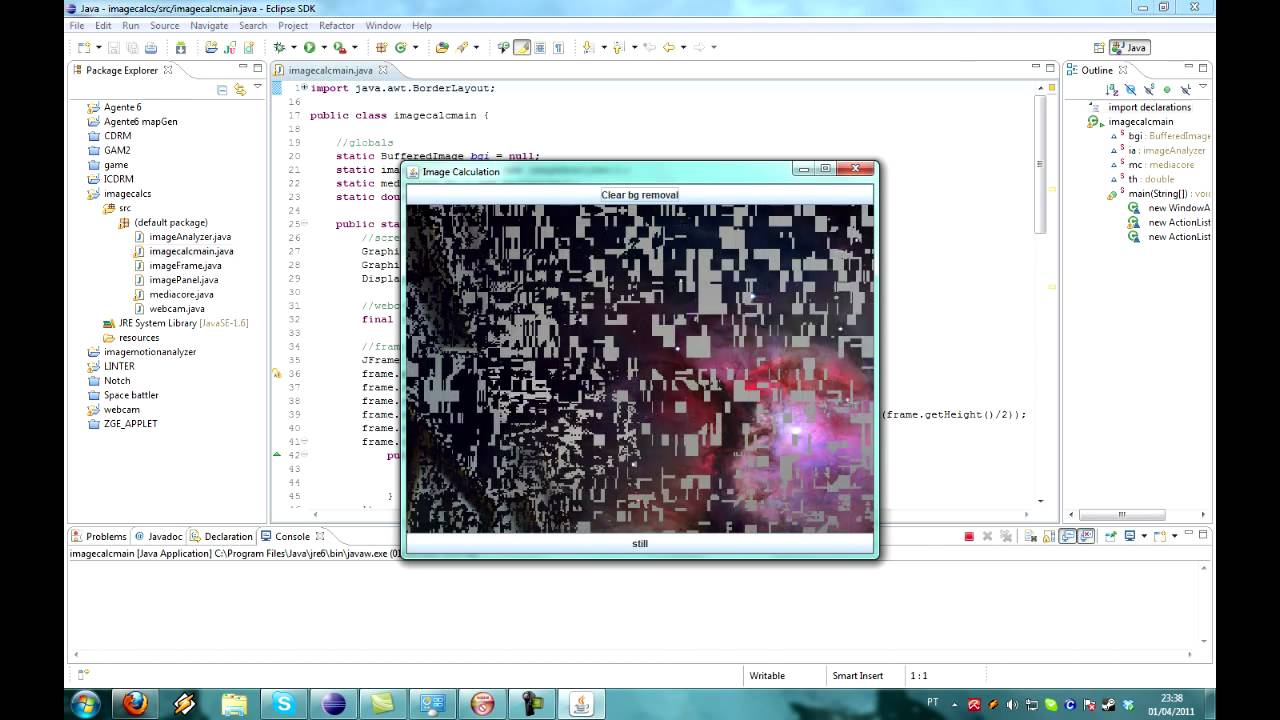Click the Open Perspective icon
This screenshot has height=720, width=1280.
(1099, 47)
